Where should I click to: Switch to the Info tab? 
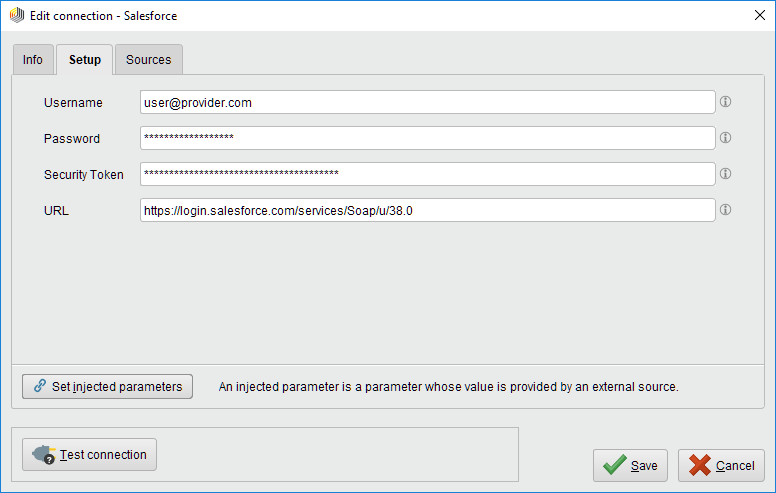(33, 60)
